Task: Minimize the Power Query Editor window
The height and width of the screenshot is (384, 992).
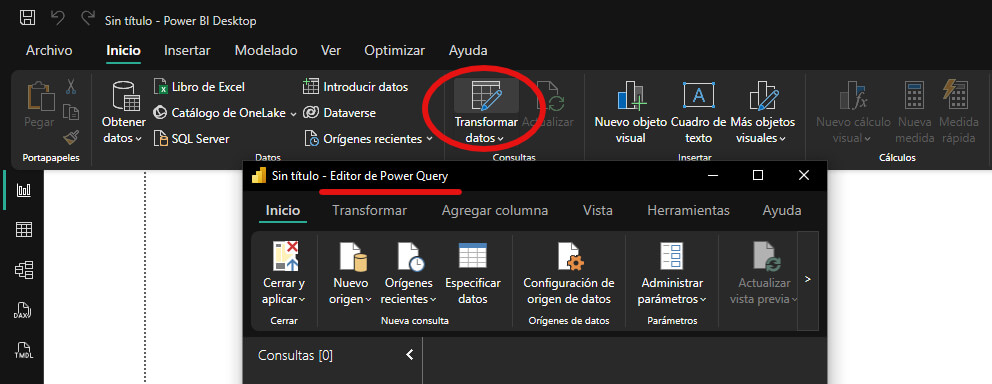Action: pyautogui.click(x=712, y=175)
